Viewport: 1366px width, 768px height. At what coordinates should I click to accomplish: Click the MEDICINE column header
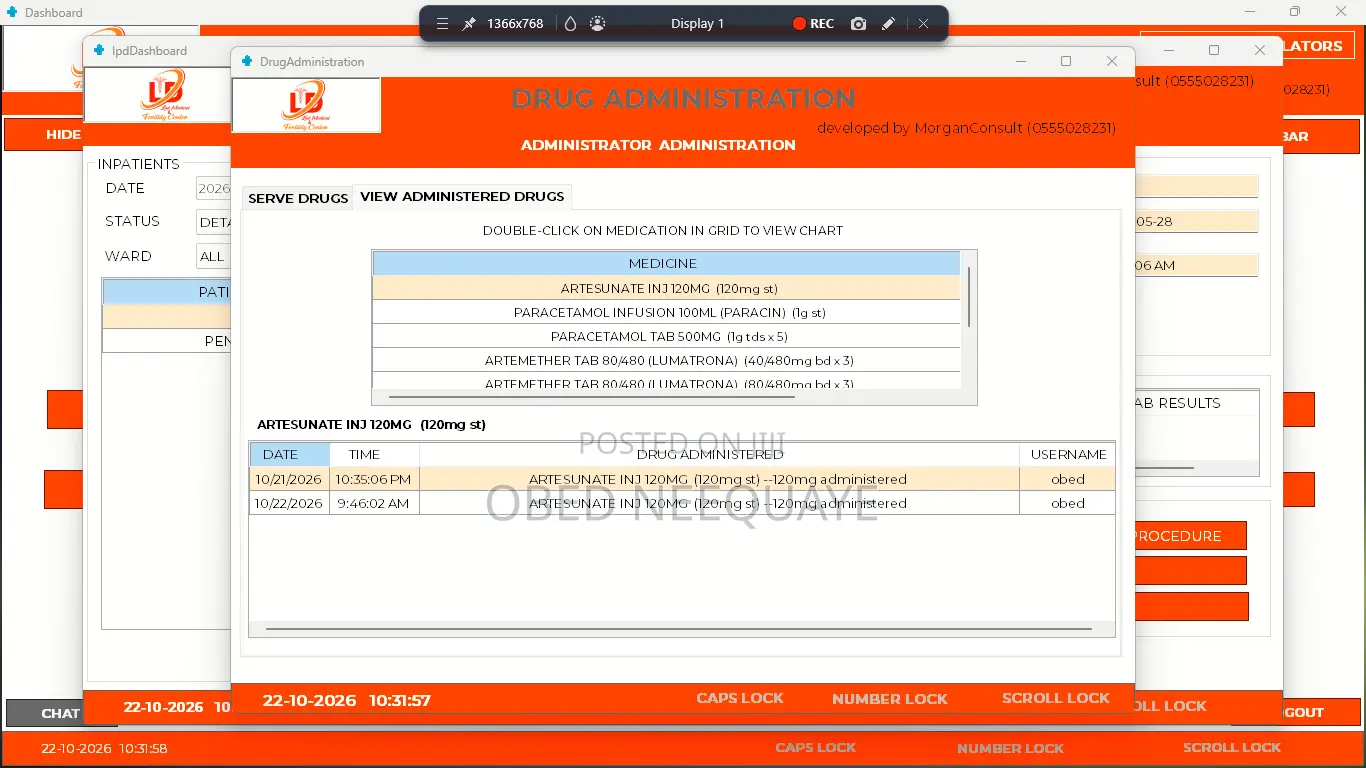tap(666, 263)
